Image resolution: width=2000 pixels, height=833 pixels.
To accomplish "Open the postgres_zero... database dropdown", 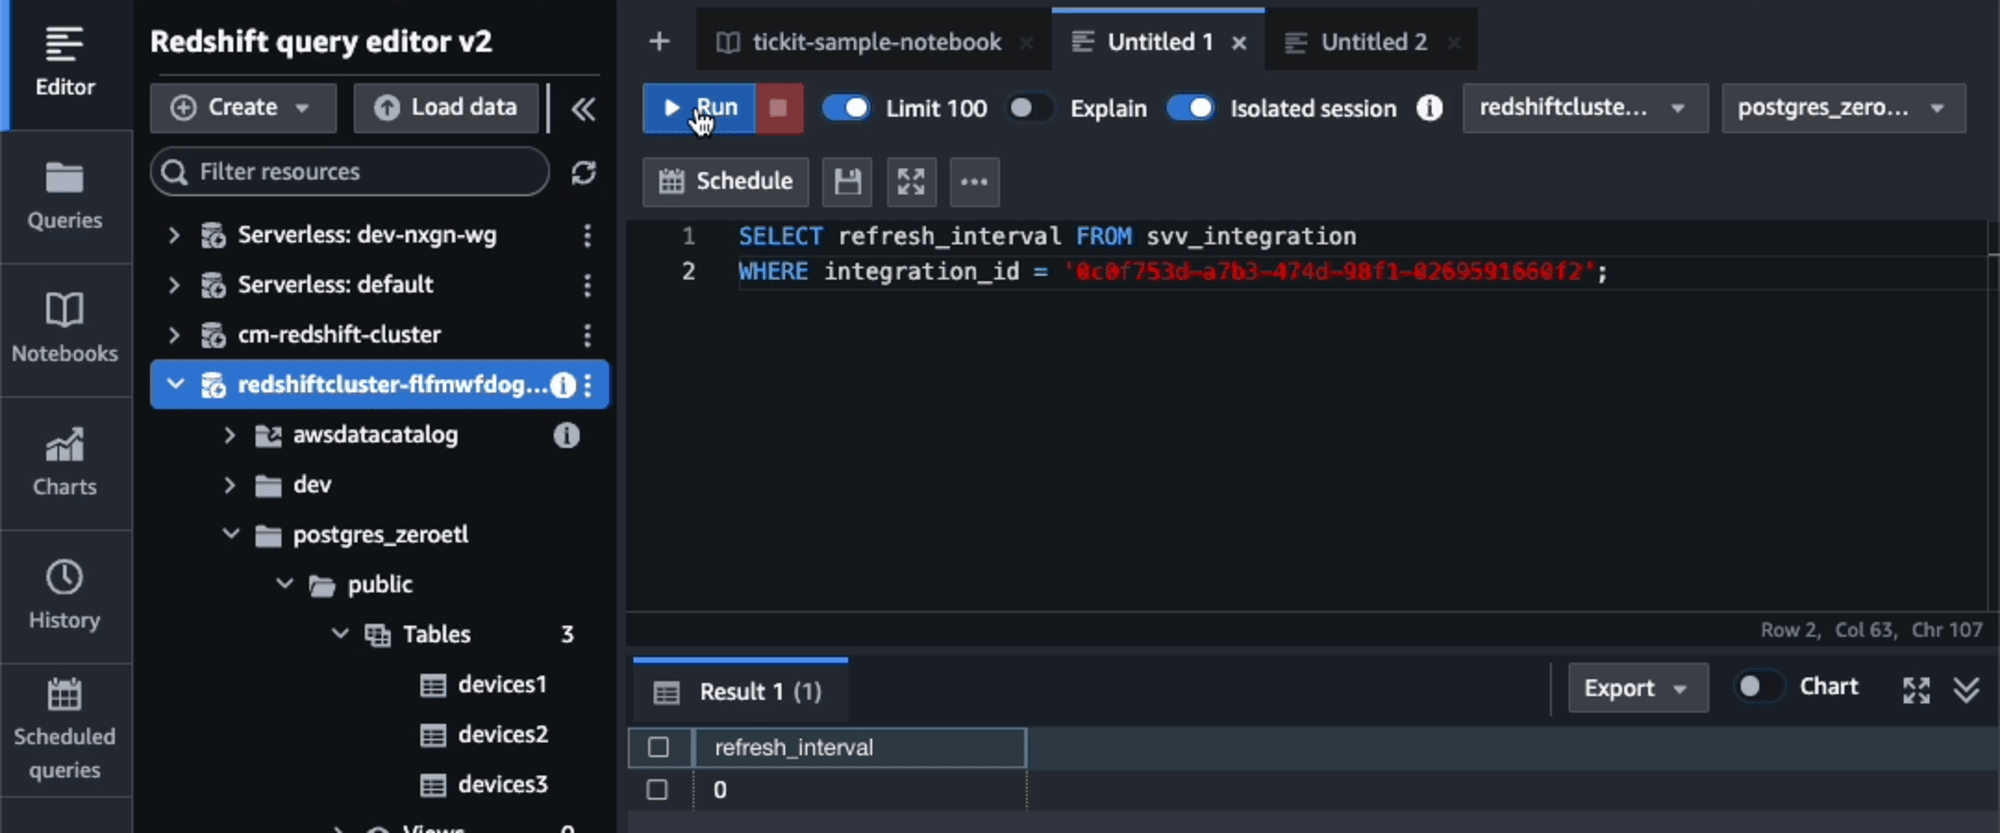I will coord(1843,108).
